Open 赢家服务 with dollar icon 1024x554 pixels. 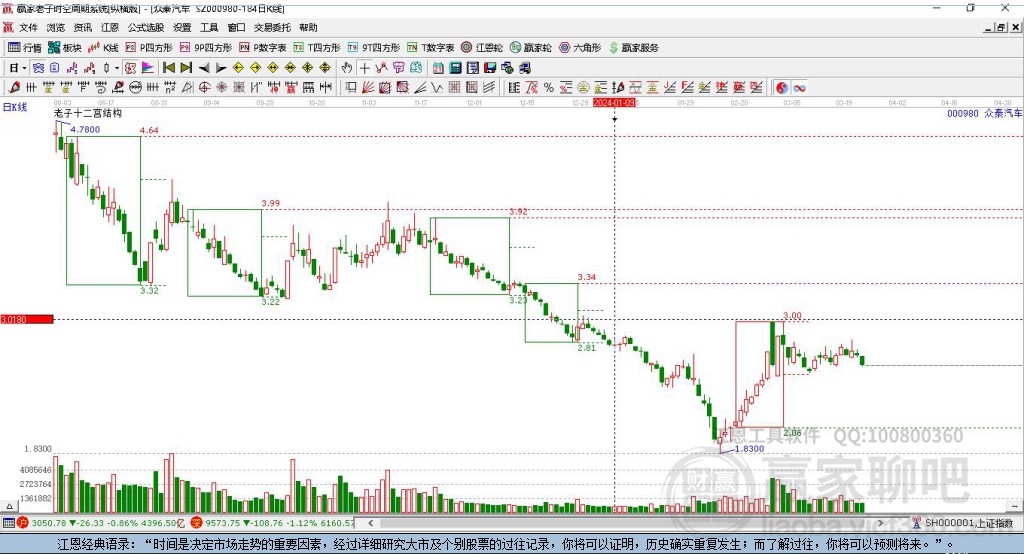tap(633, 48)
